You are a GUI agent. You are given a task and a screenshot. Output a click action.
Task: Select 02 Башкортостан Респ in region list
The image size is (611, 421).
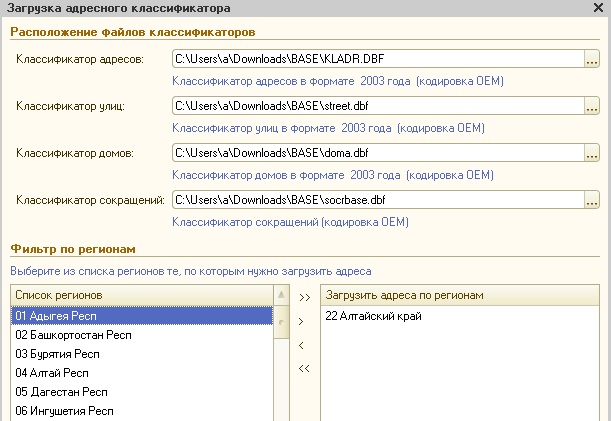tap(142, 335)
